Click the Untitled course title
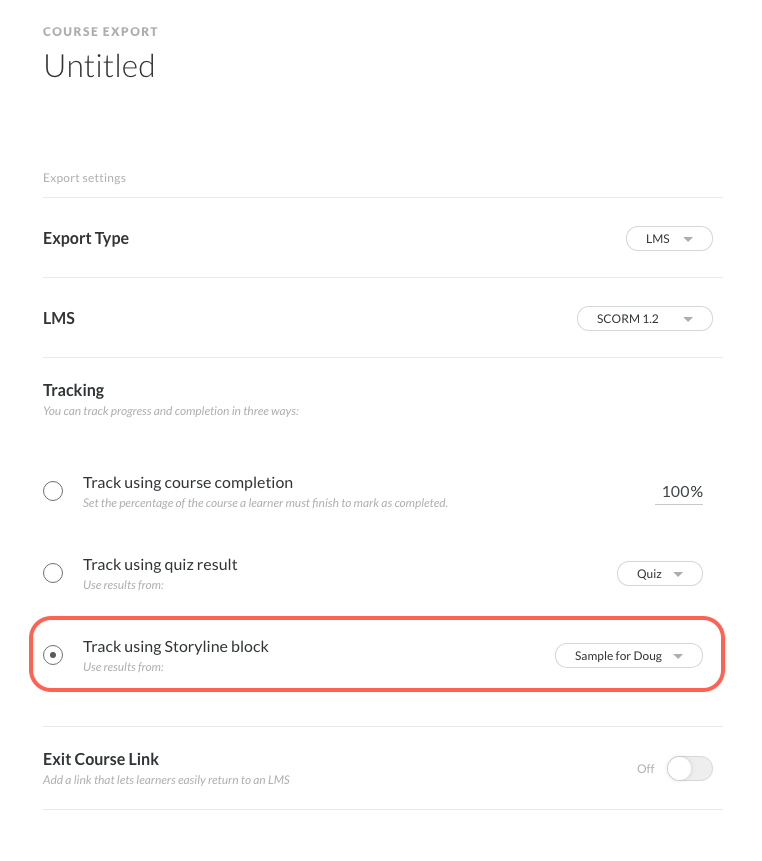 (99, 66)
